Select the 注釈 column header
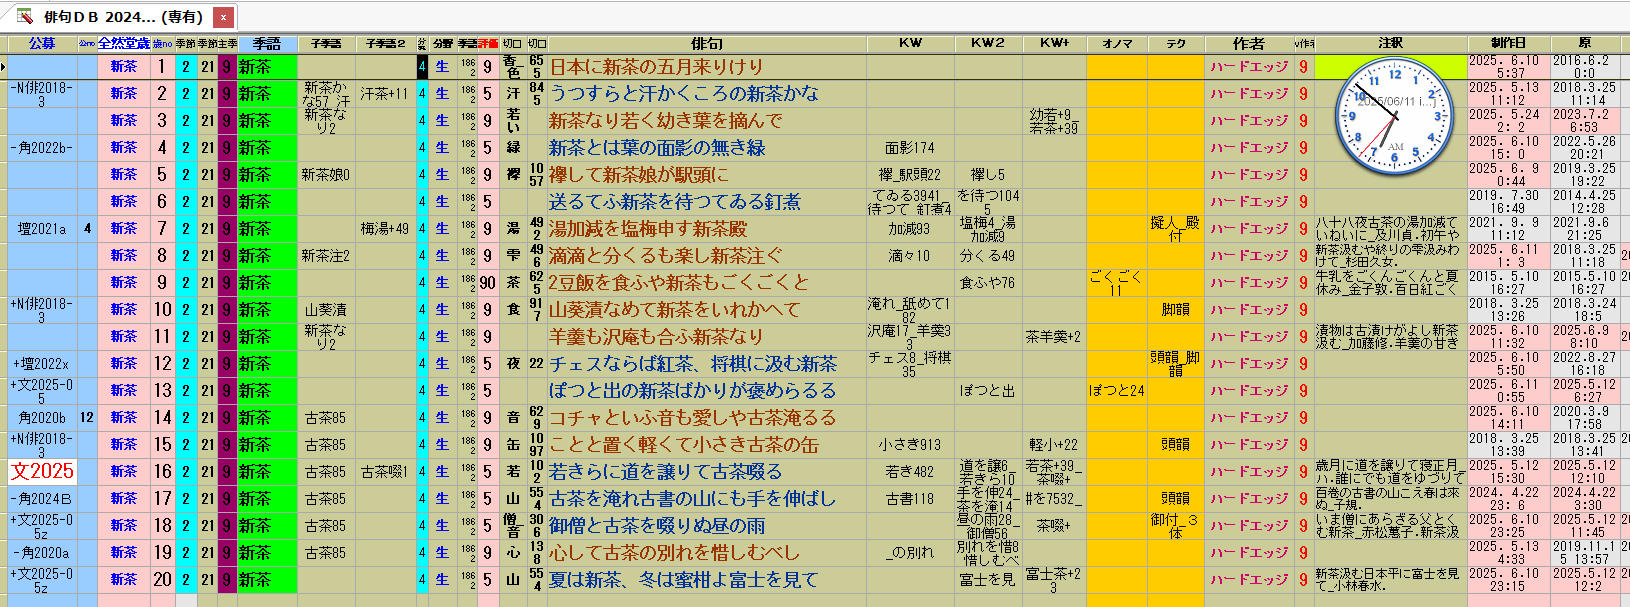 [x=1390, y=43]
